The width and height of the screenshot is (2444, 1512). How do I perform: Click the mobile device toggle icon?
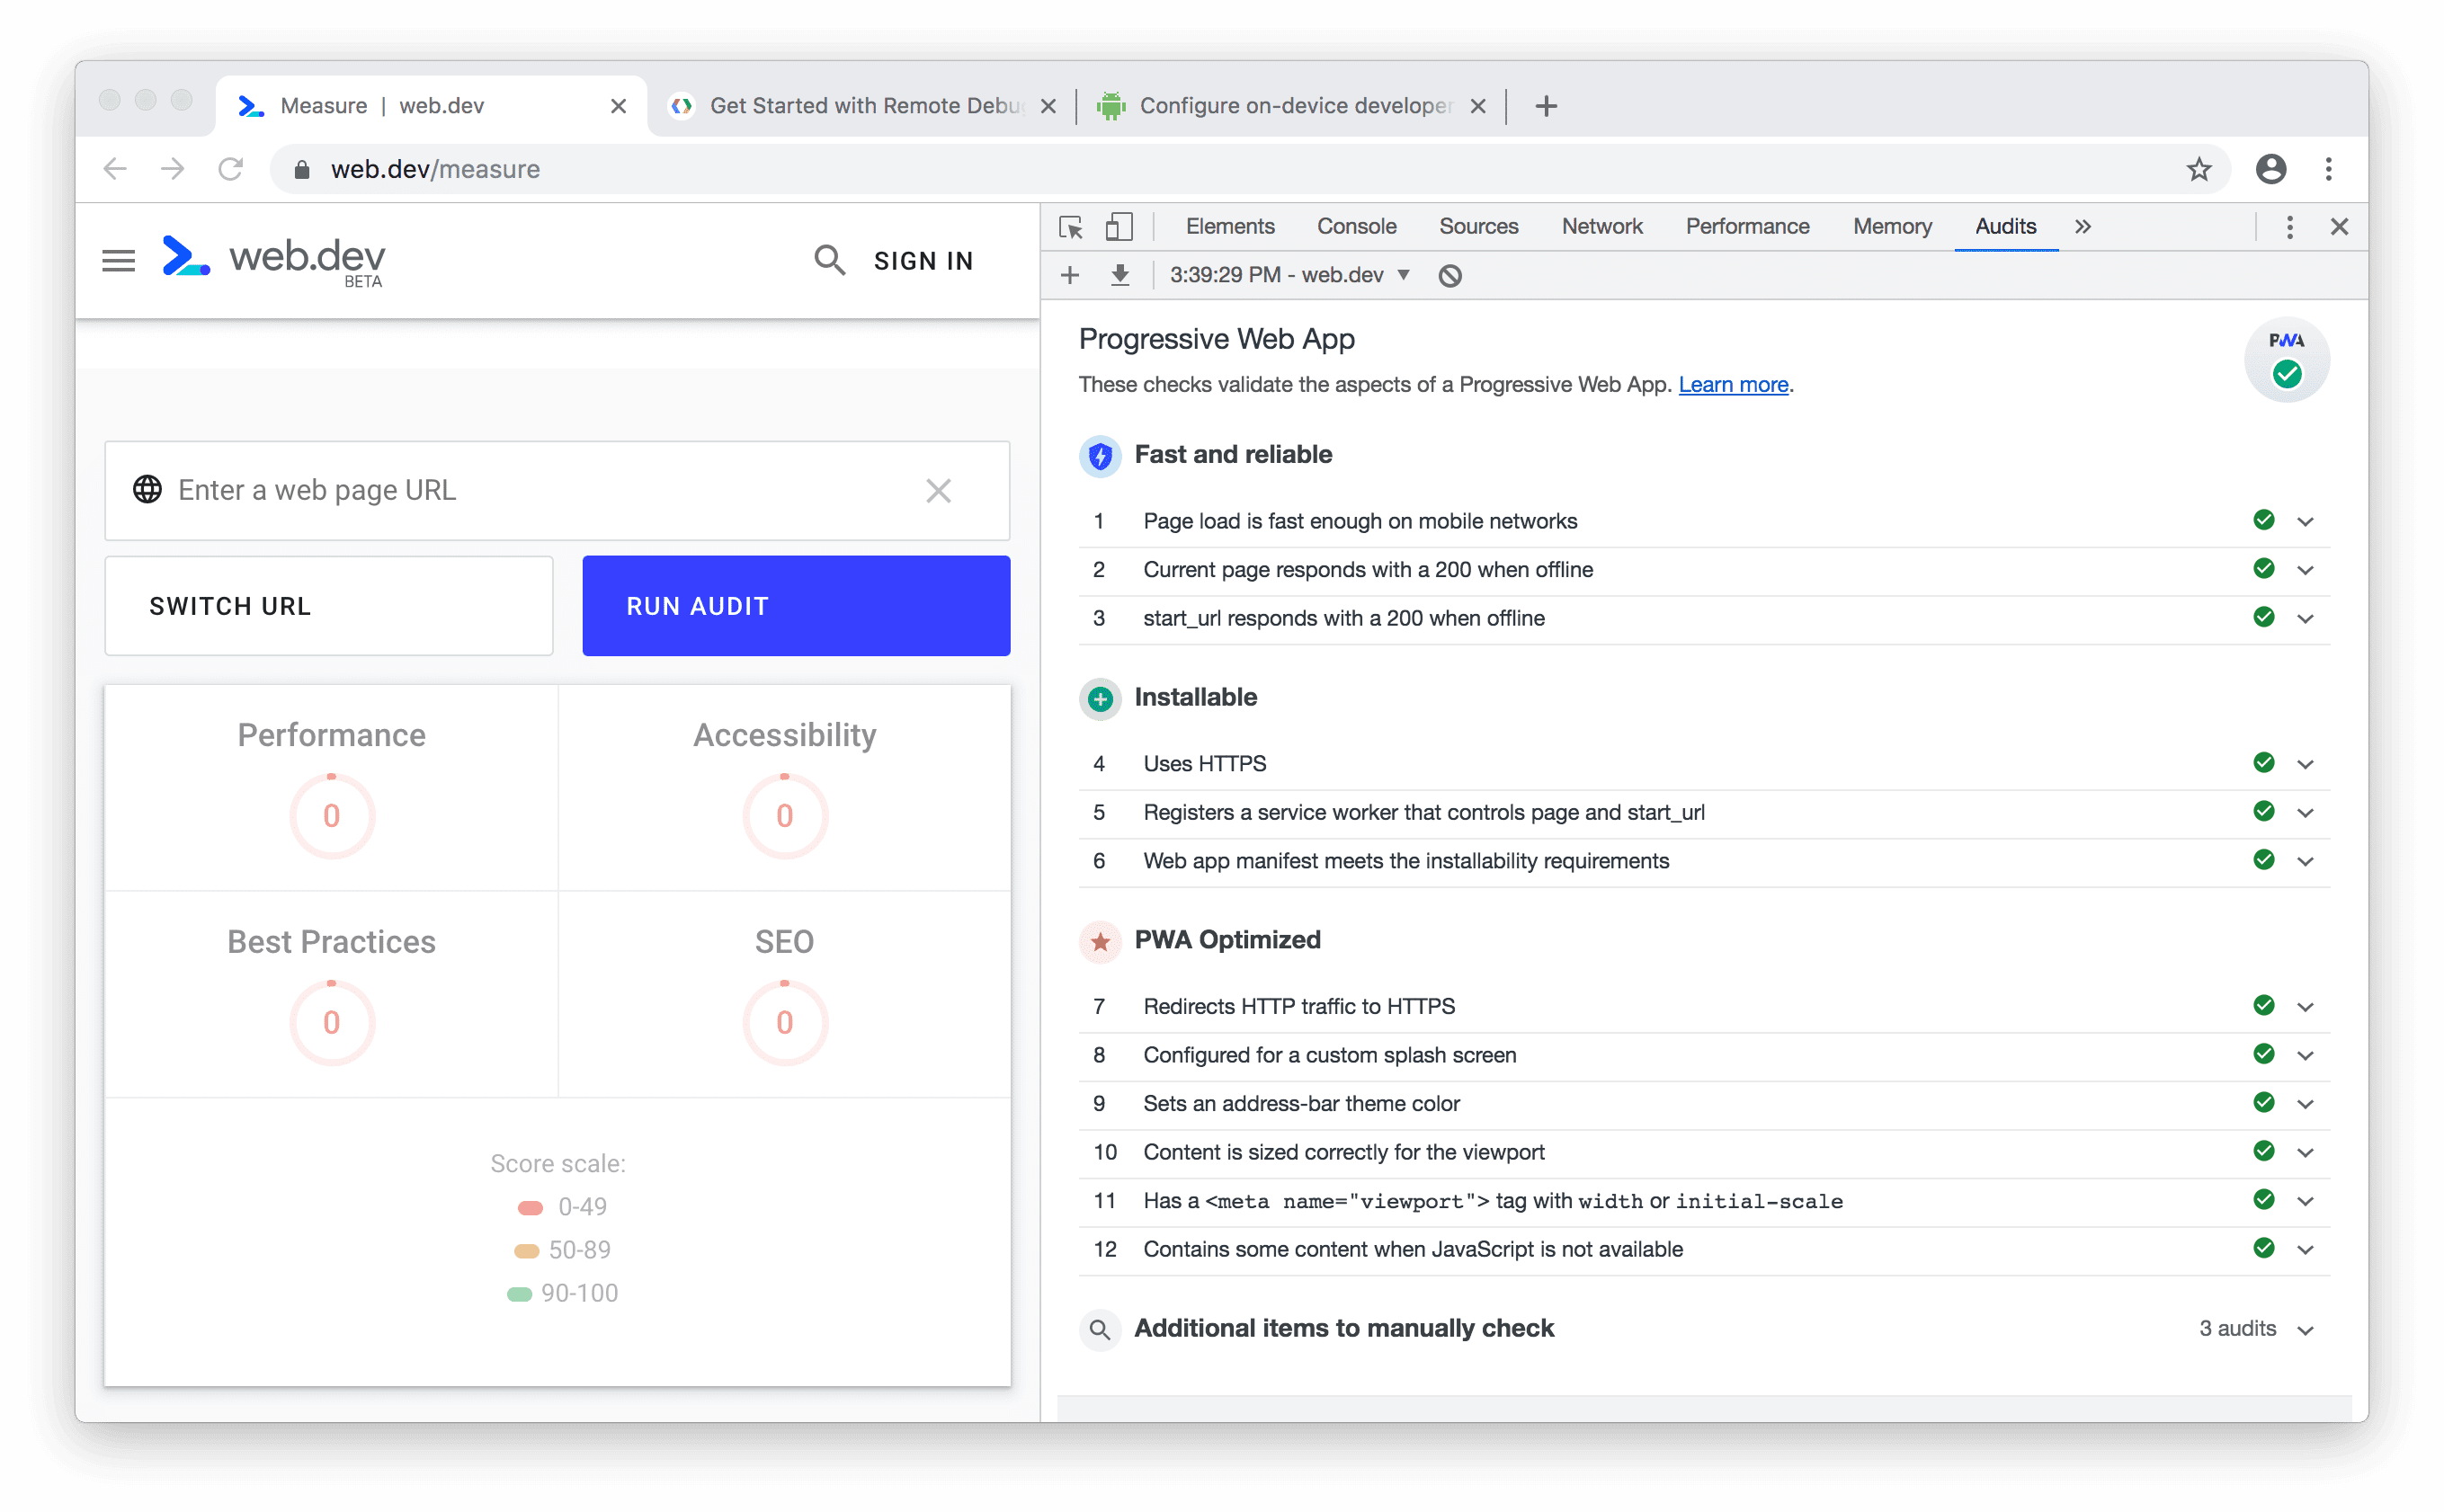coord(1119,227)
